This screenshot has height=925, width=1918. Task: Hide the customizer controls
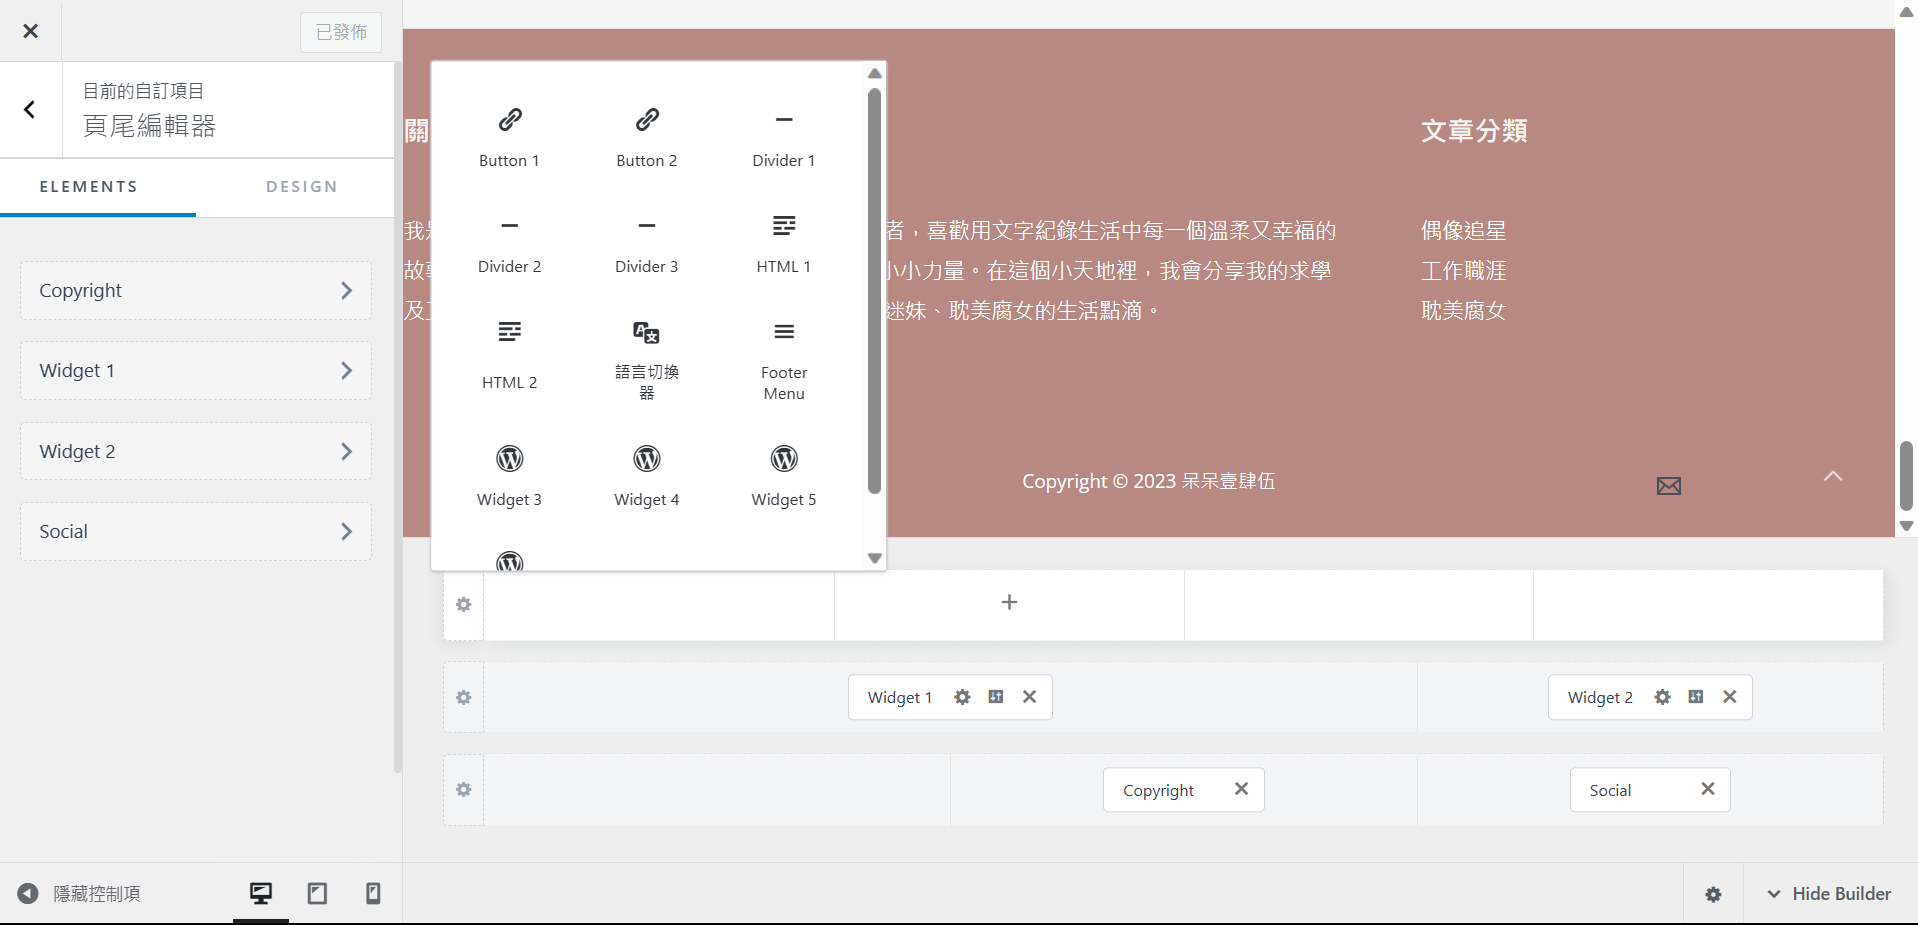(79, 893)
